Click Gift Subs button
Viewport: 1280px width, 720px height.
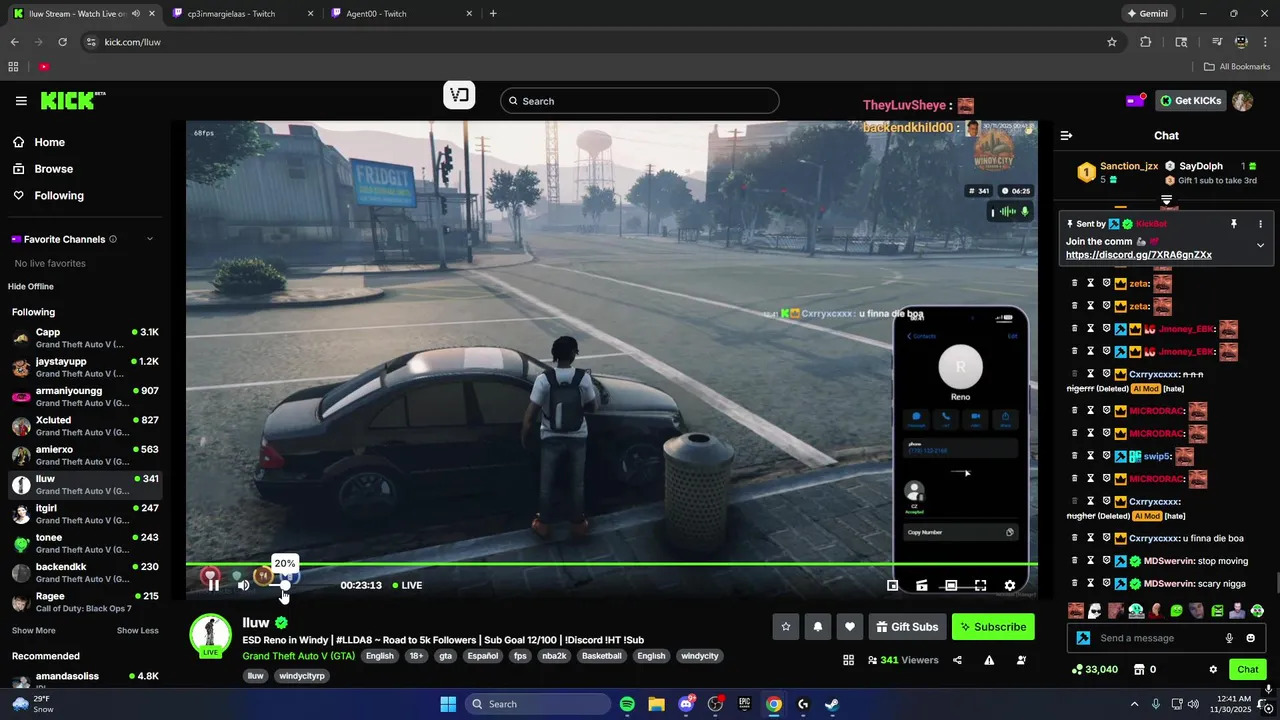(x=907, y=627)
